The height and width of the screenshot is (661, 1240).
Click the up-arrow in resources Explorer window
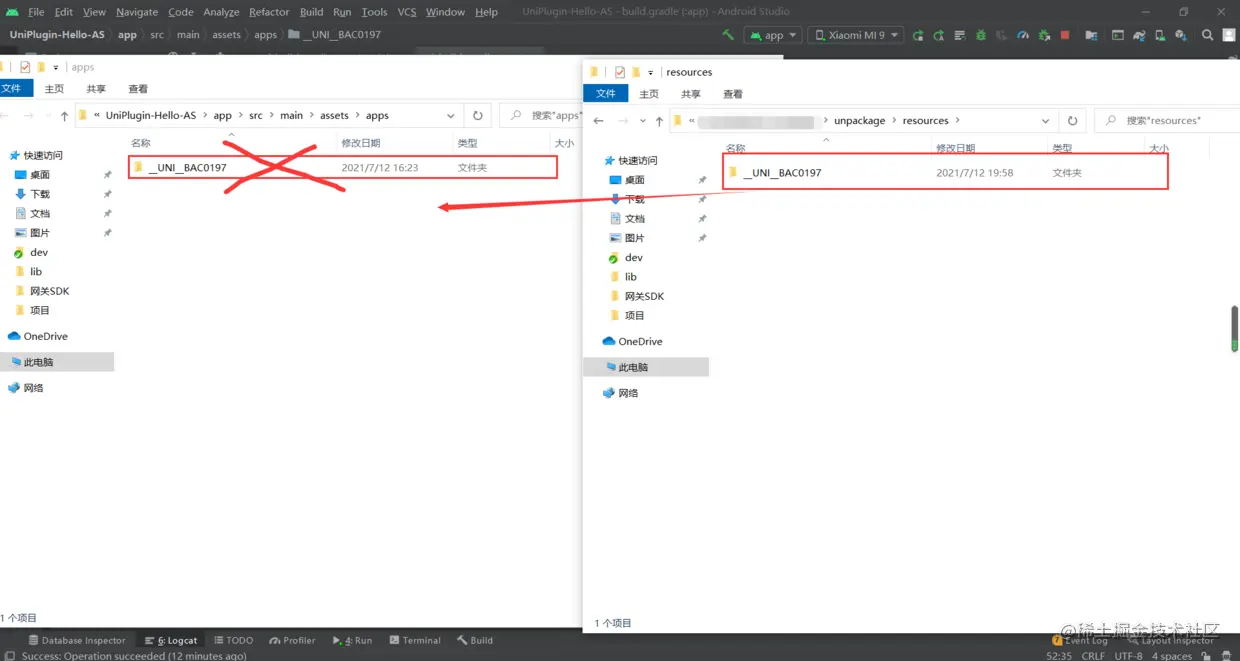(660, 121)
